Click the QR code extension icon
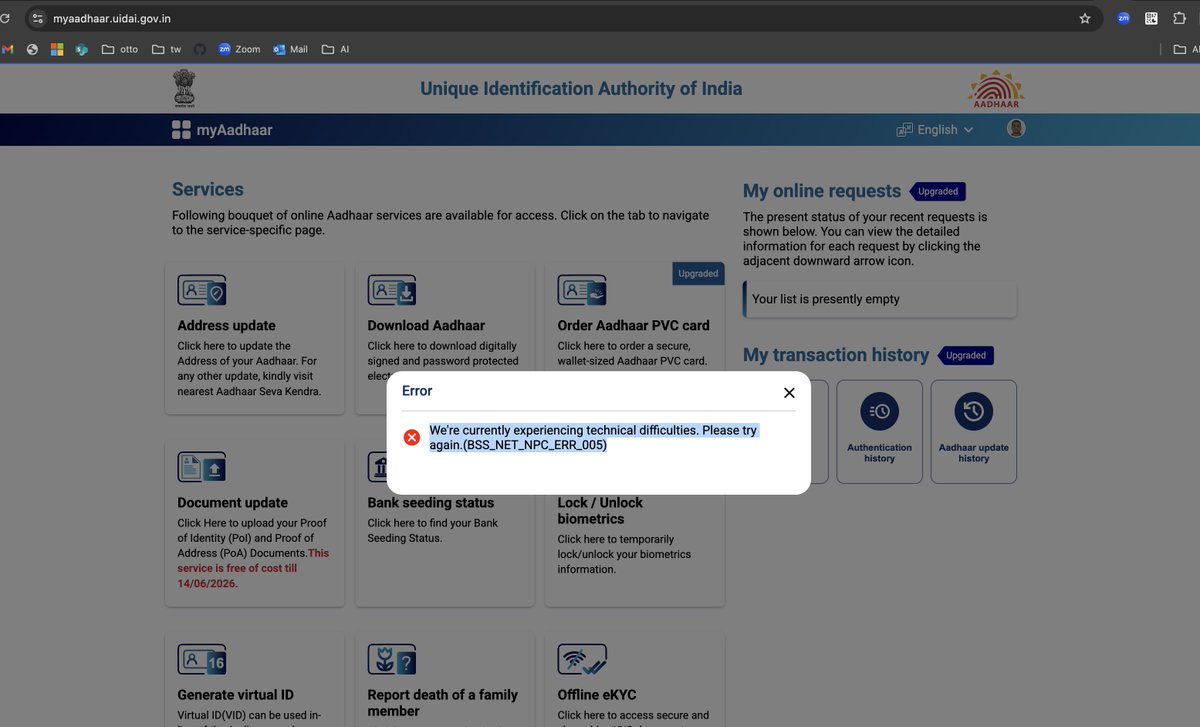Screen dimensions: 1200x727 (1151, 18)
